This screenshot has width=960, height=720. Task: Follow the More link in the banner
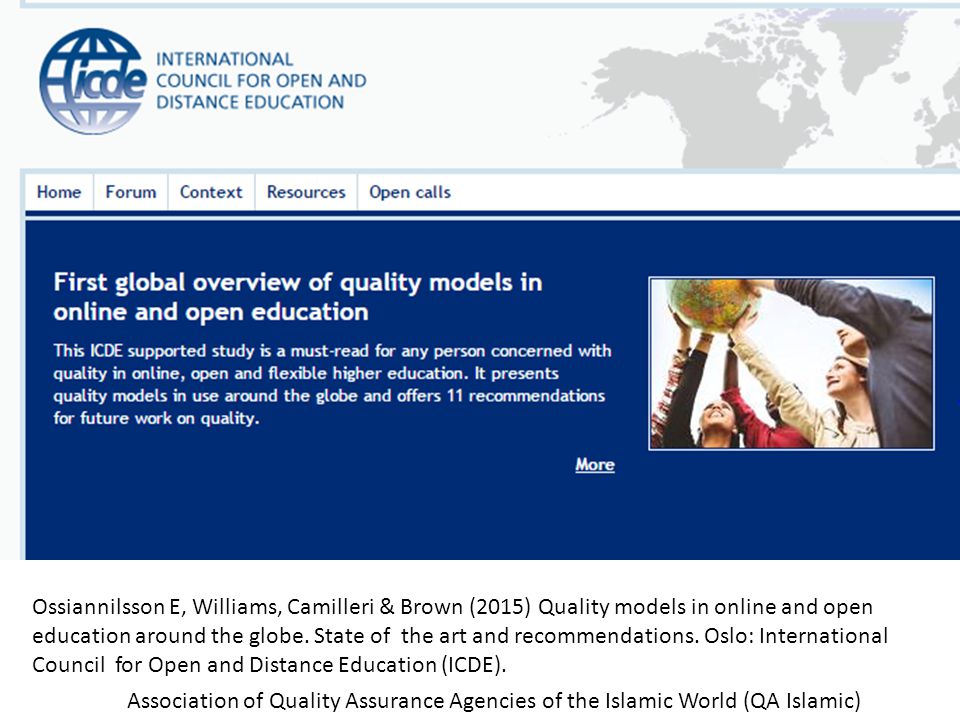click(594, 465)
